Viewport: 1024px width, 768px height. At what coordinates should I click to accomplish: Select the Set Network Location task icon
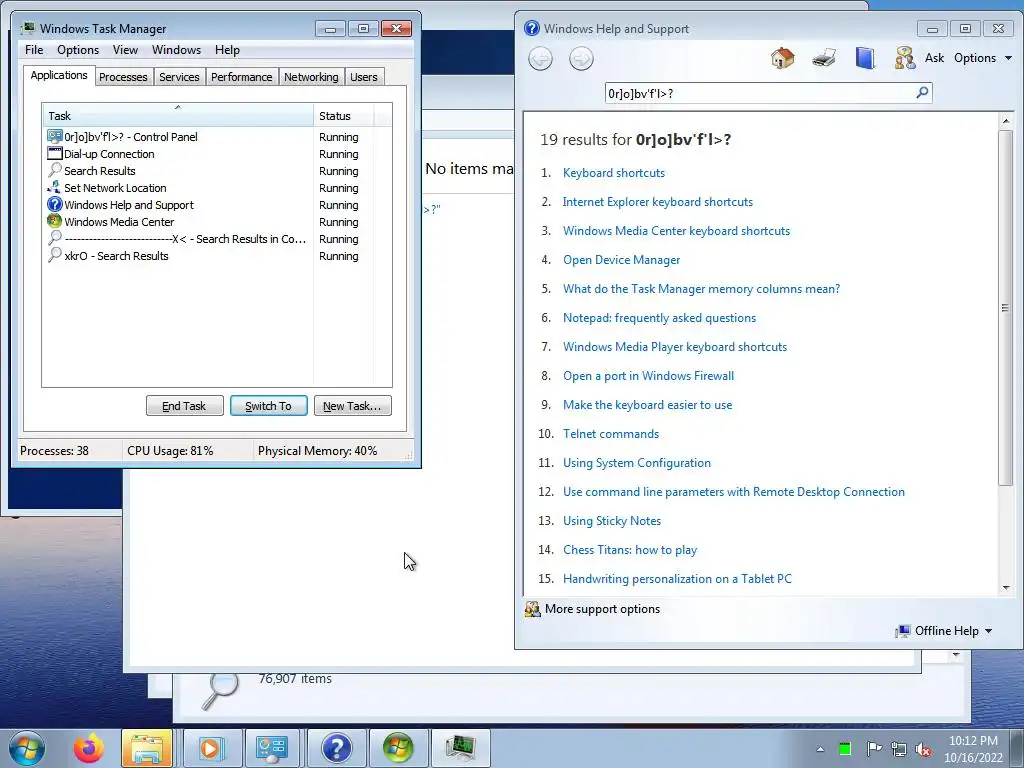point(55,187)
